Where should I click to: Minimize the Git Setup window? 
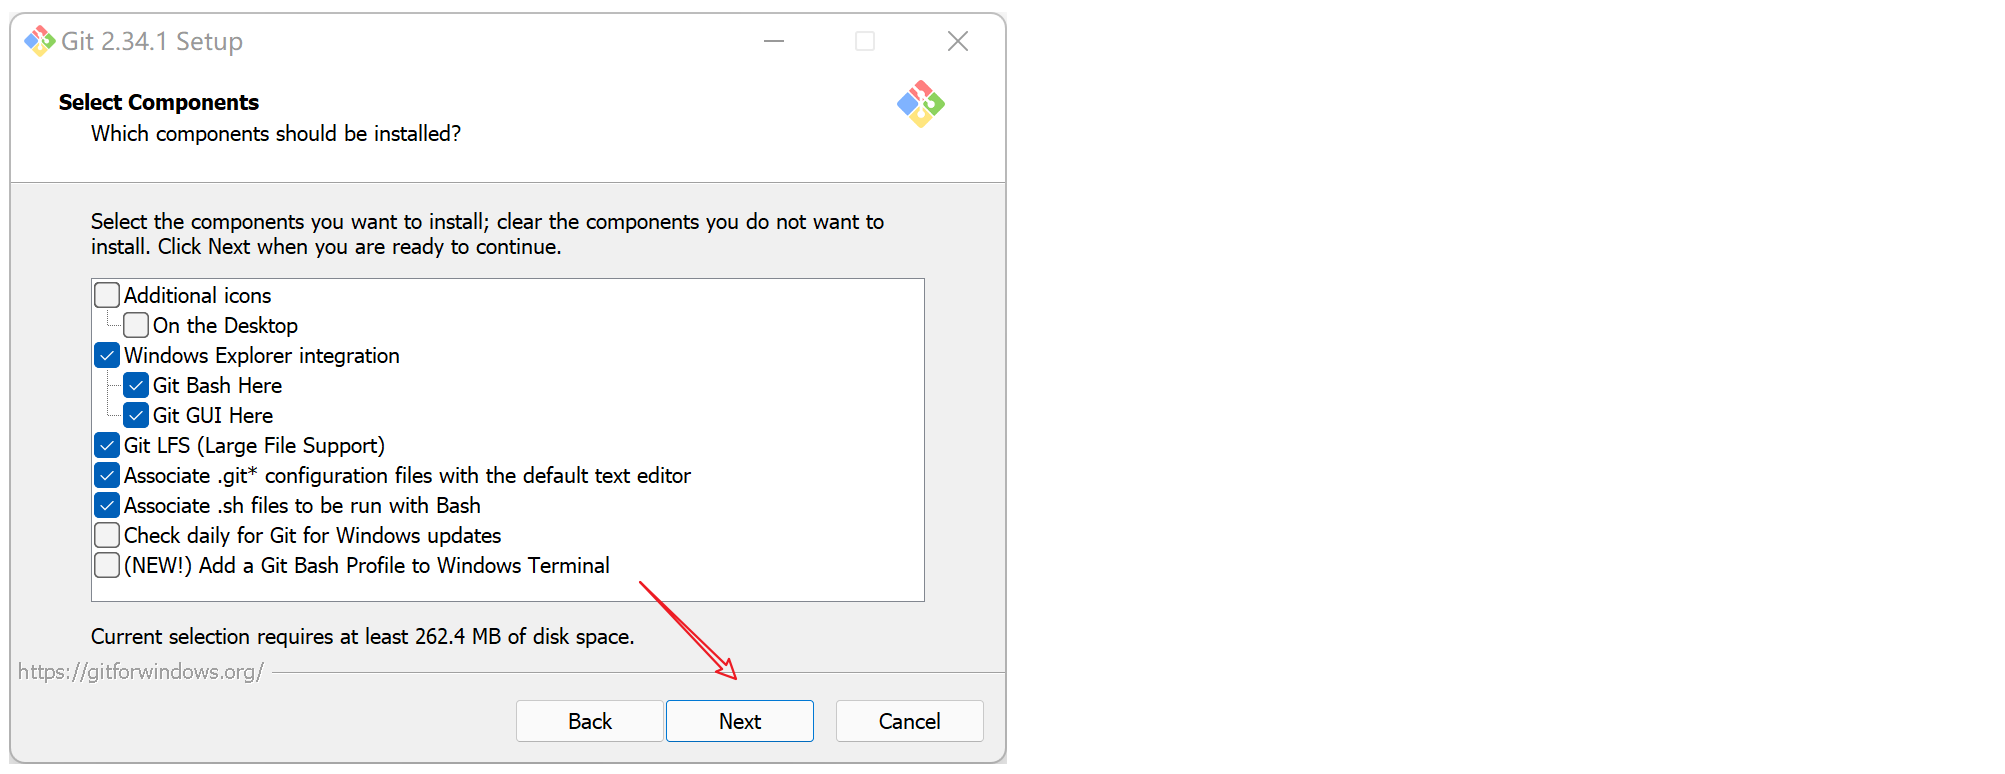pyautogui.click(x=774, y=41)
